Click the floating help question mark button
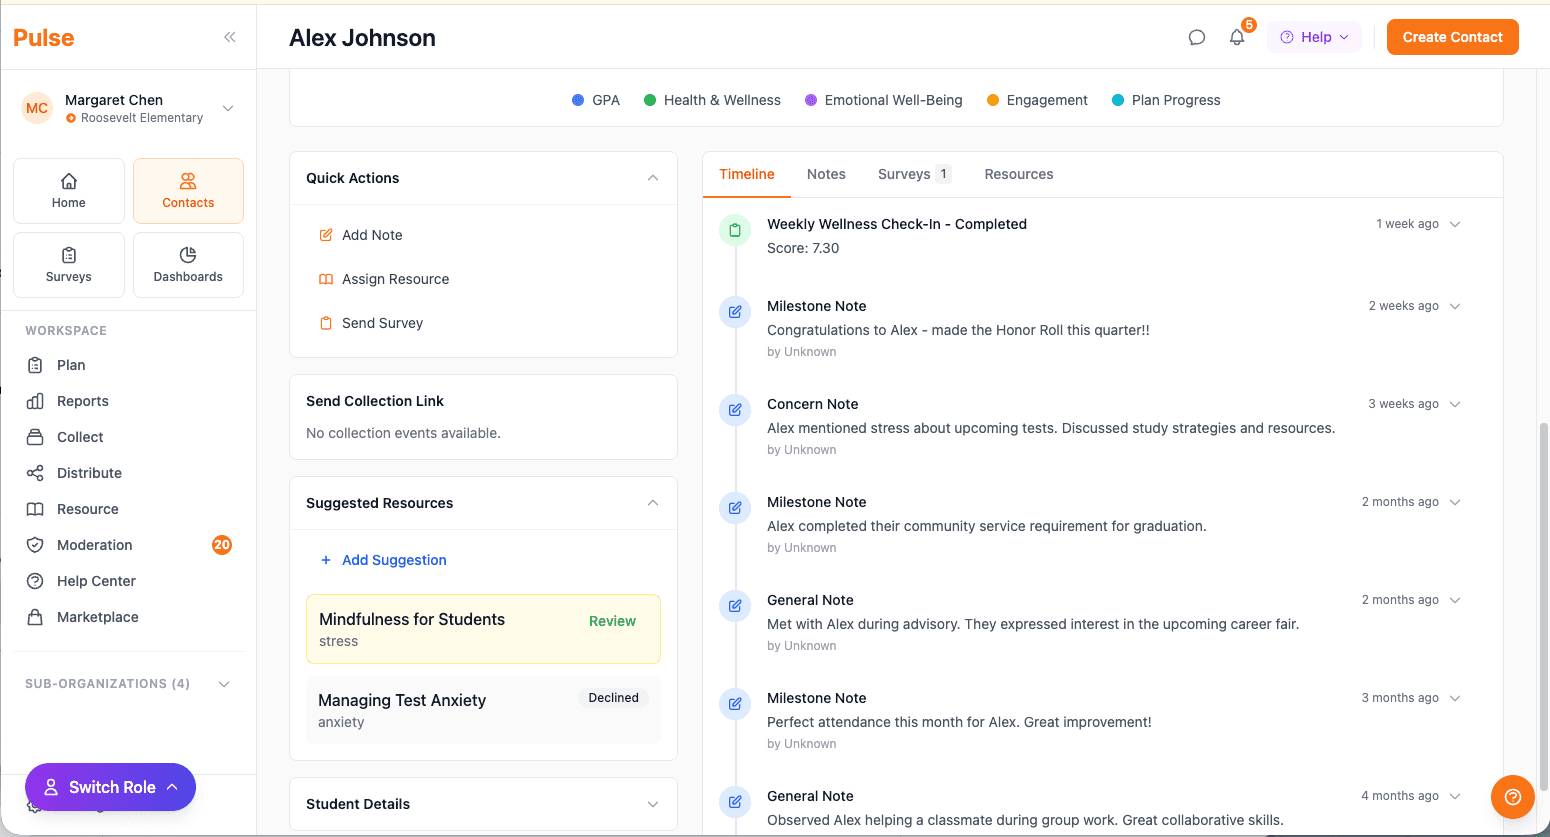 (x=1512, y=797)
